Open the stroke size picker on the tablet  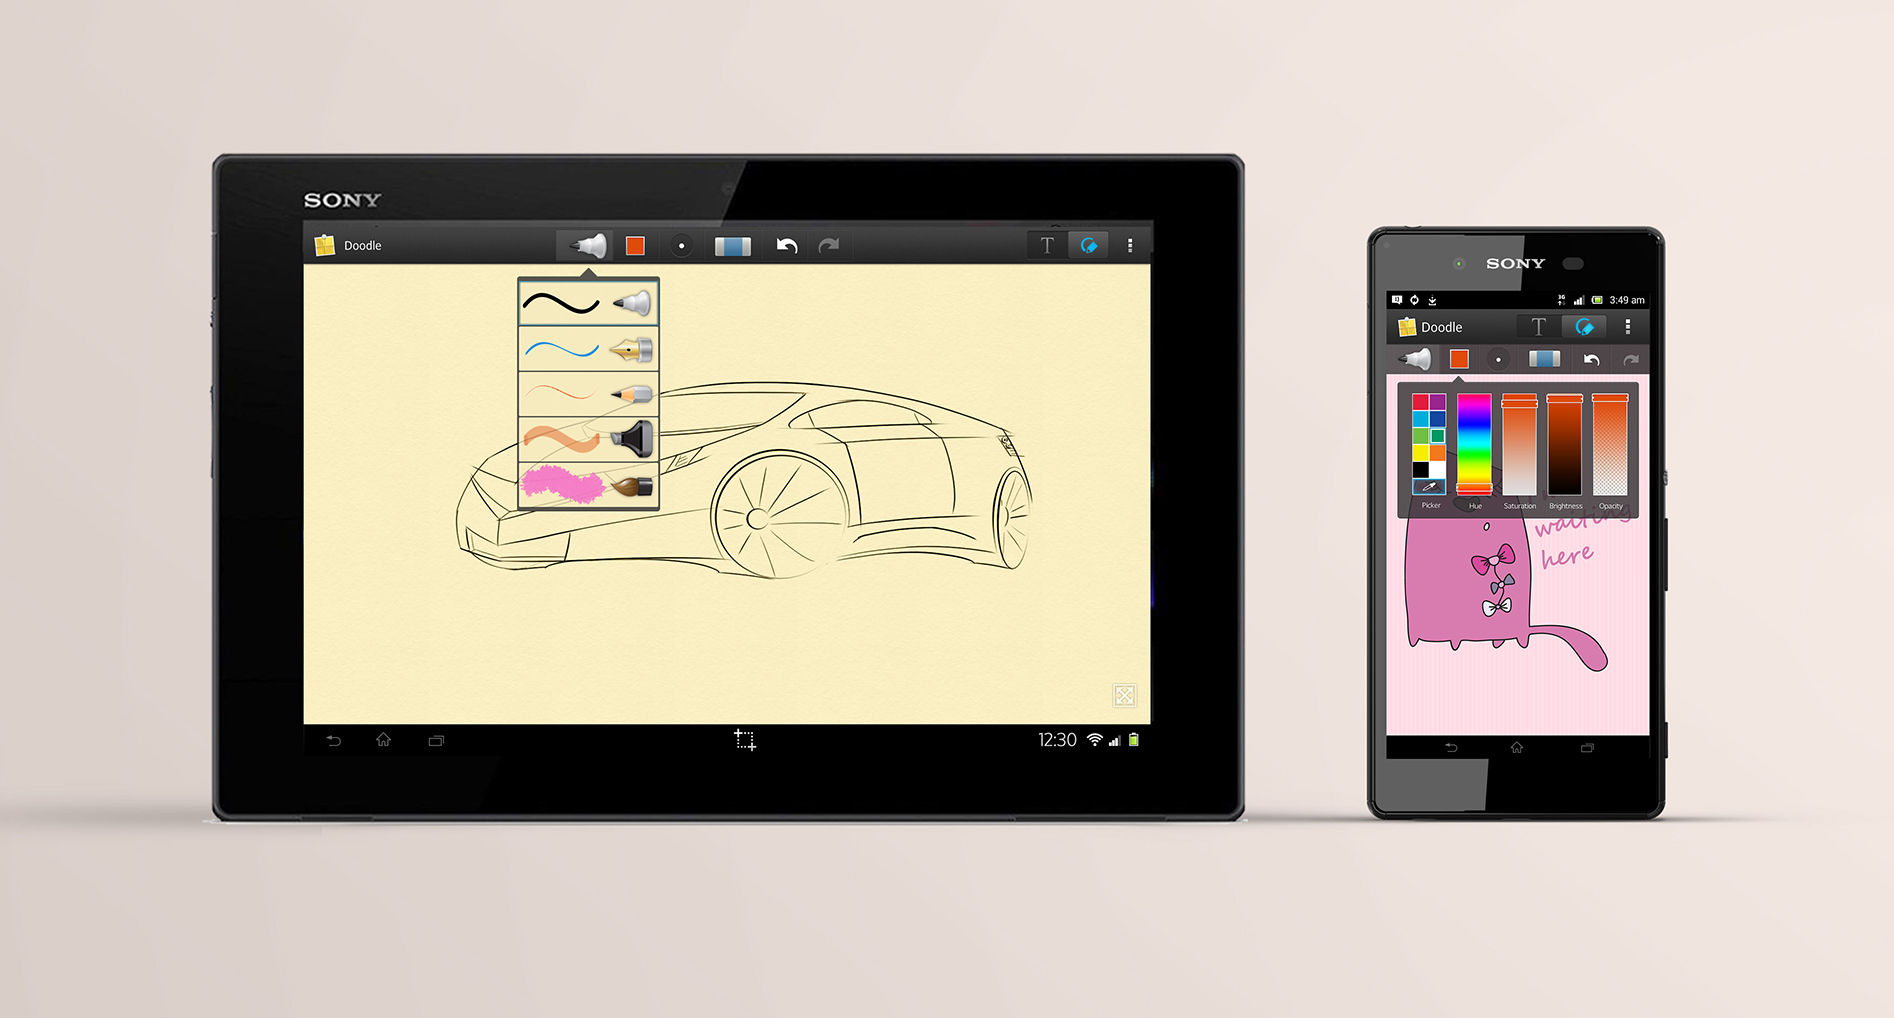[x=681, y=244]
